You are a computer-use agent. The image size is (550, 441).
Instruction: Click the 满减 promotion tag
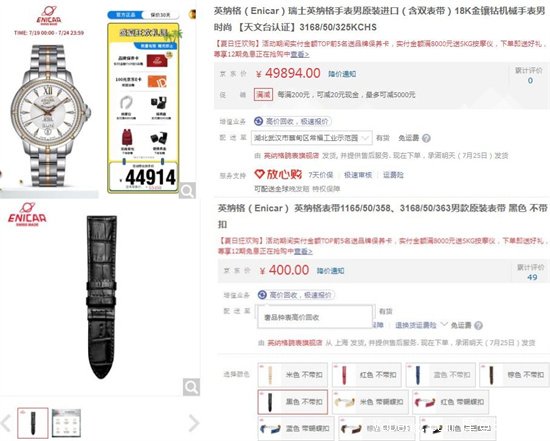(263, 94)
